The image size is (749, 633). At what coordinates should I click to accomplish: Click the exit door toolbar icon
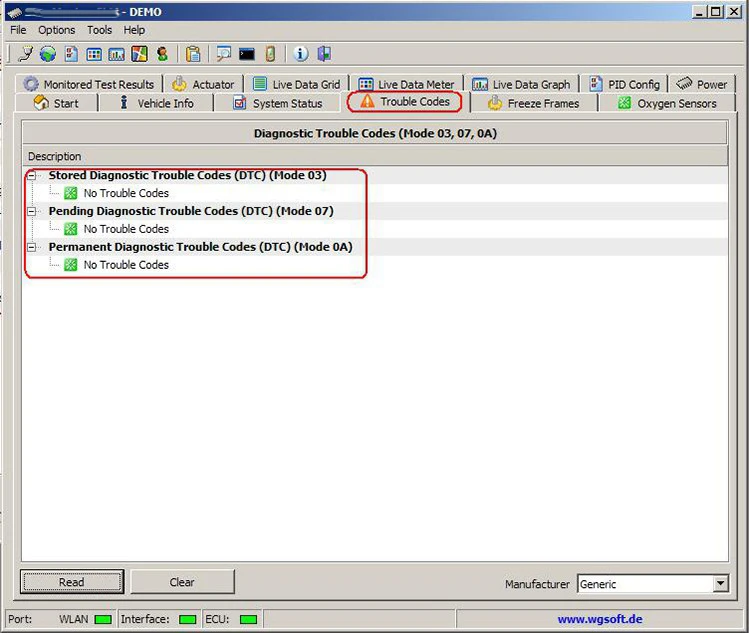324,54
